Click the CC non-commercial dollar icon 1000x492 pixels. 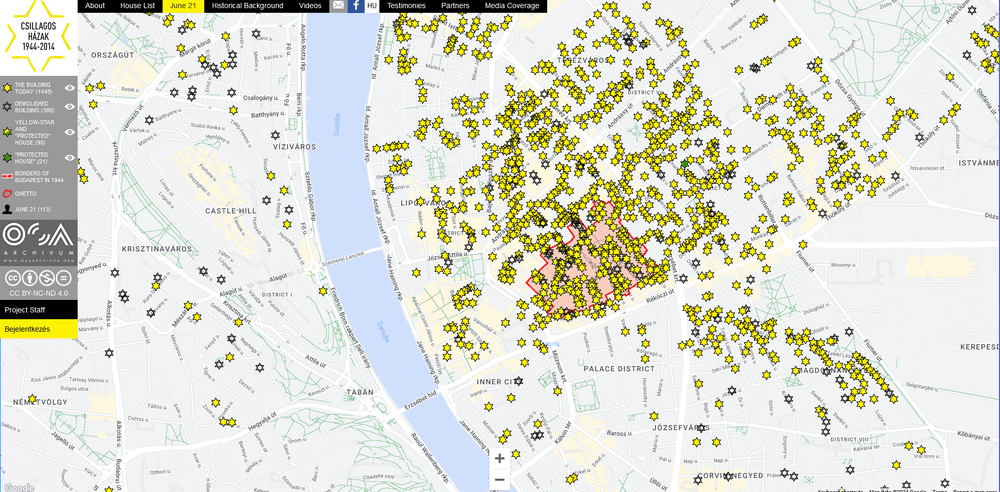(x=47, y=278)
